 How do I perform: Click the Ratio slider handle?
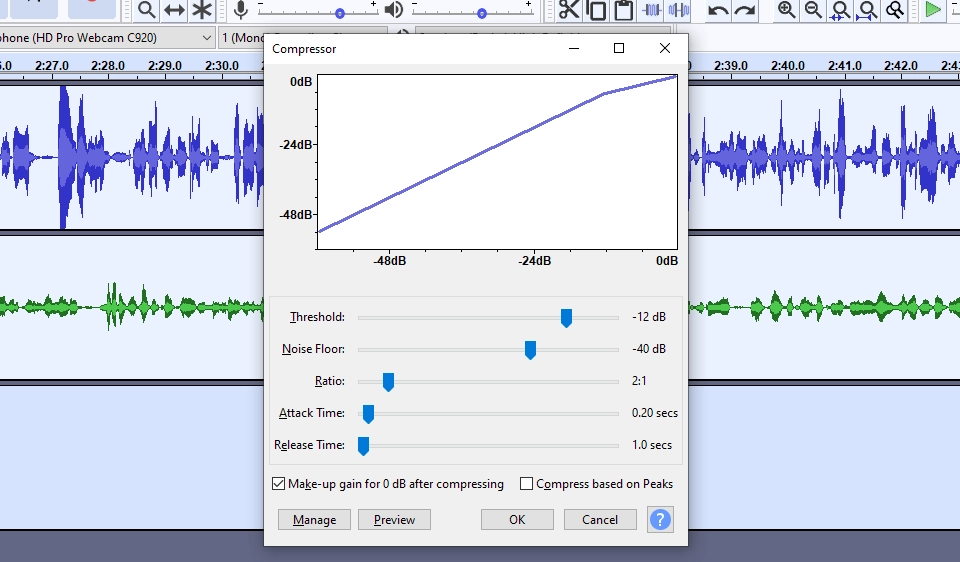point(388,381)
